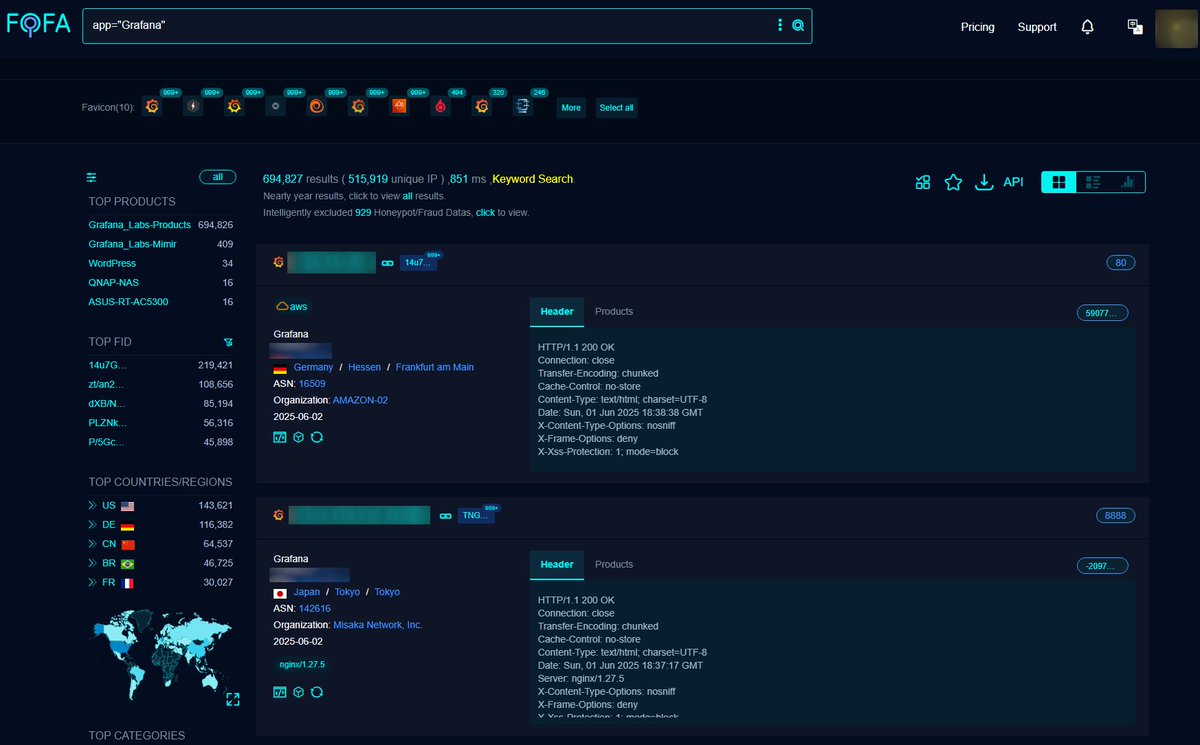Click cube icon on the Japan result

(298, 691)
